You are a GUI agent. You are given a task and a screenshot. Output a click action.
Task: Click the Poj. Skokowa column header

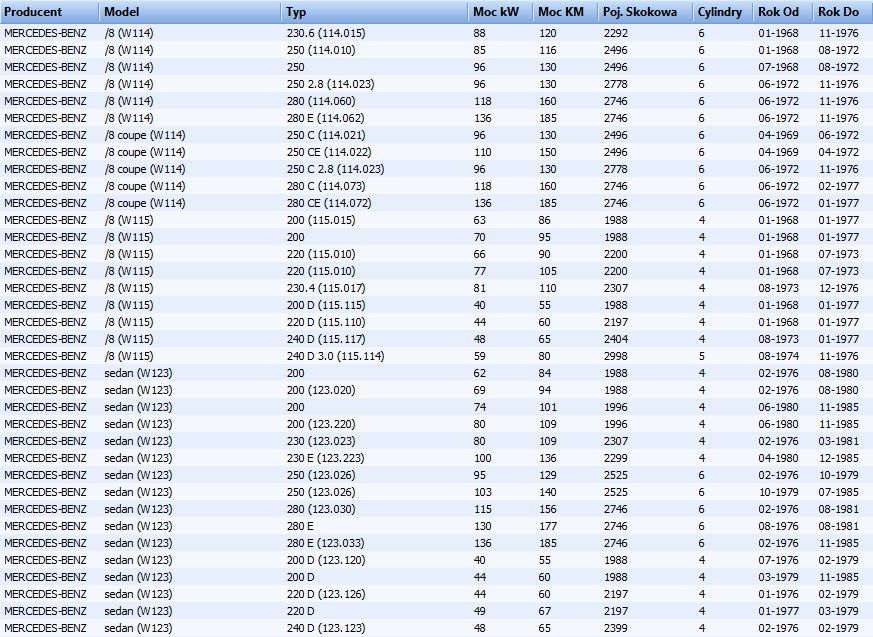[646, 12]
